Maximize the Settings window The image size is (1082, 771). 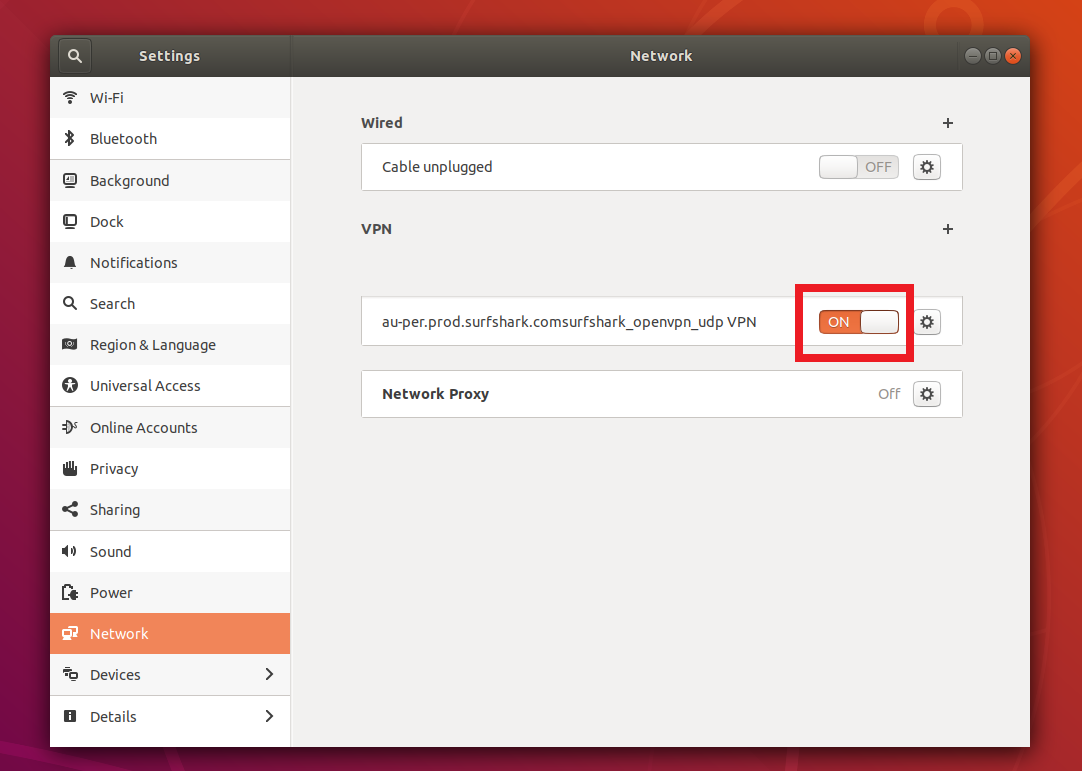(x=992, y=56)
